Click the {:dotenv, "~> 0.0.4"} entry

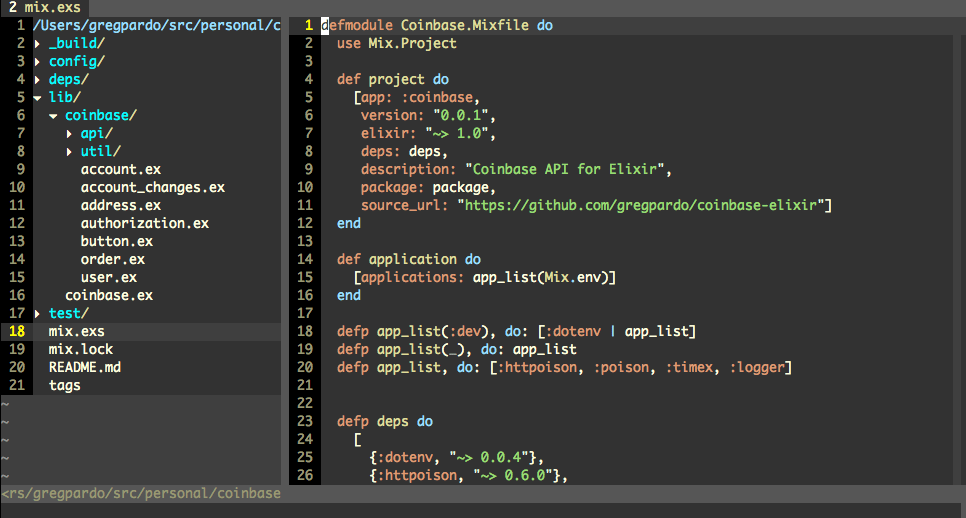click(x=453, y=458)
